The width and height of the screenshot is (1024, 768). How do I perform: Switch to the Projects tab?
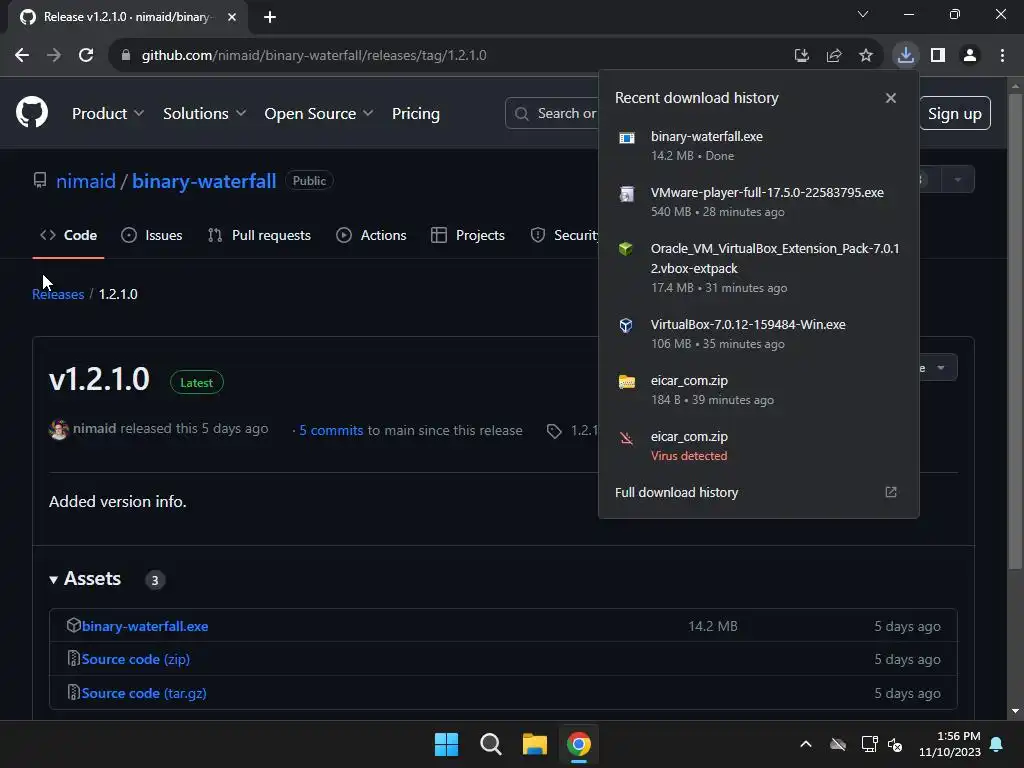468,235
